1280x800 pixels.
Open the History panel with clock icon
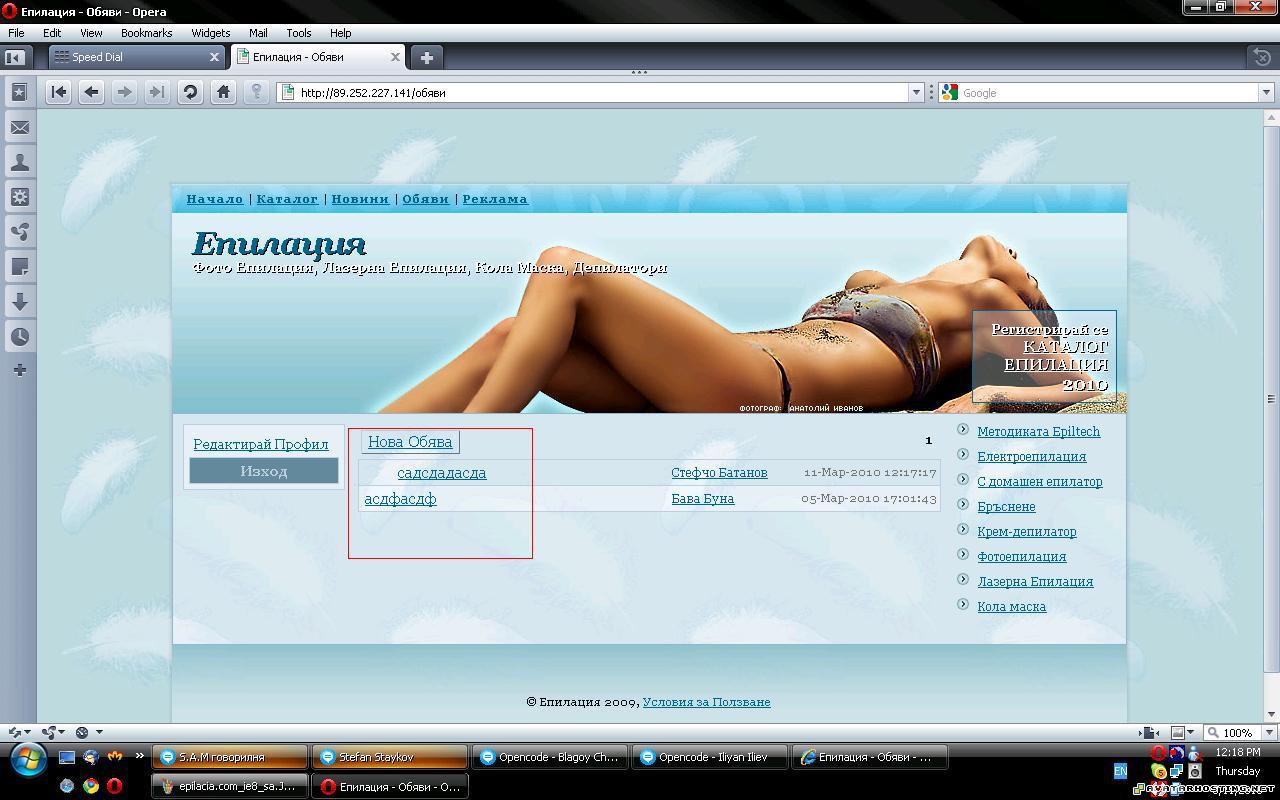pyautogui.click(x=20, y=336)
